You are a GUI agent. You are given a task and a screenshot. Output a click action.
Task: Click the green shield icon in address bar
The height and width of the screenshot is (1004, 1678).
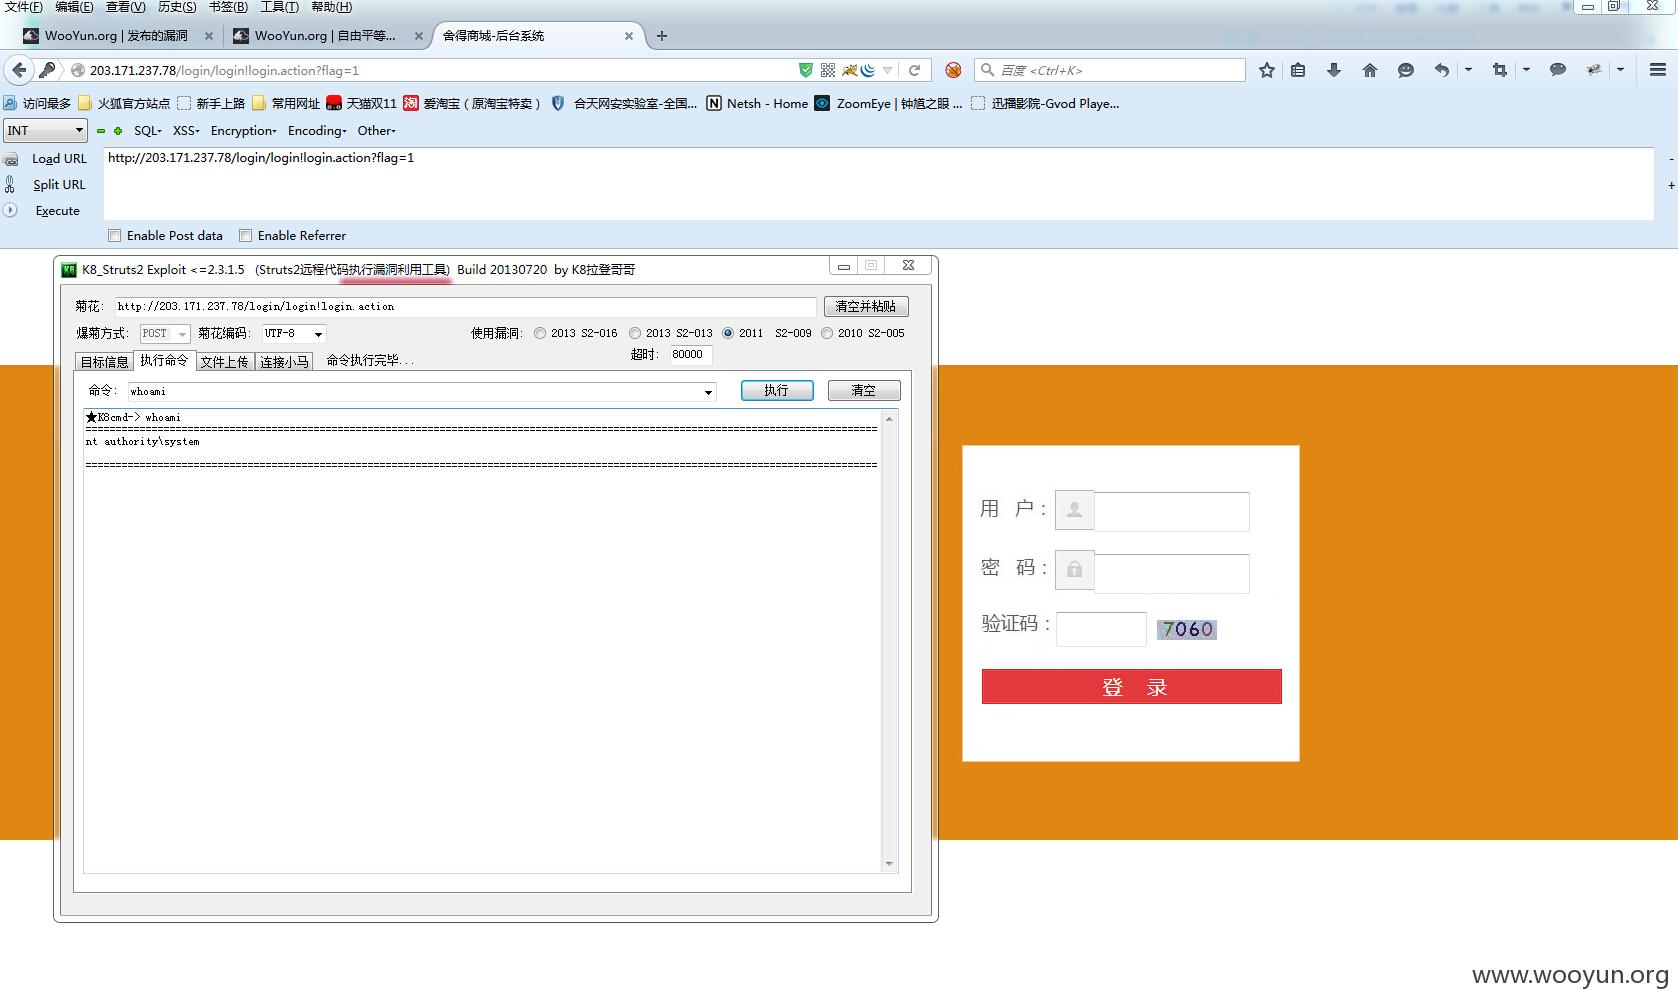[x=806, y=70]
